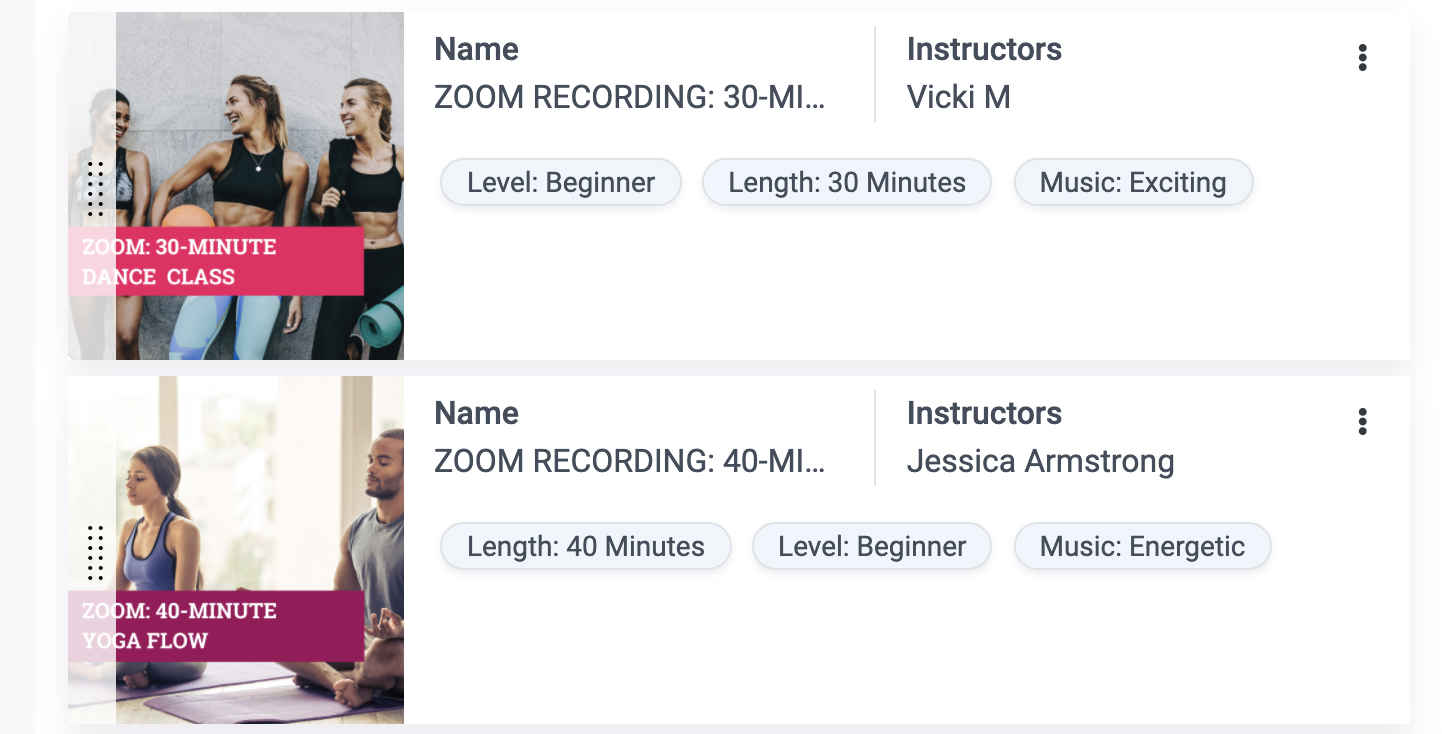Click the Name heading on the dance class card
The height and width of the screenshot is (734, 1442).
click(476, 49)
